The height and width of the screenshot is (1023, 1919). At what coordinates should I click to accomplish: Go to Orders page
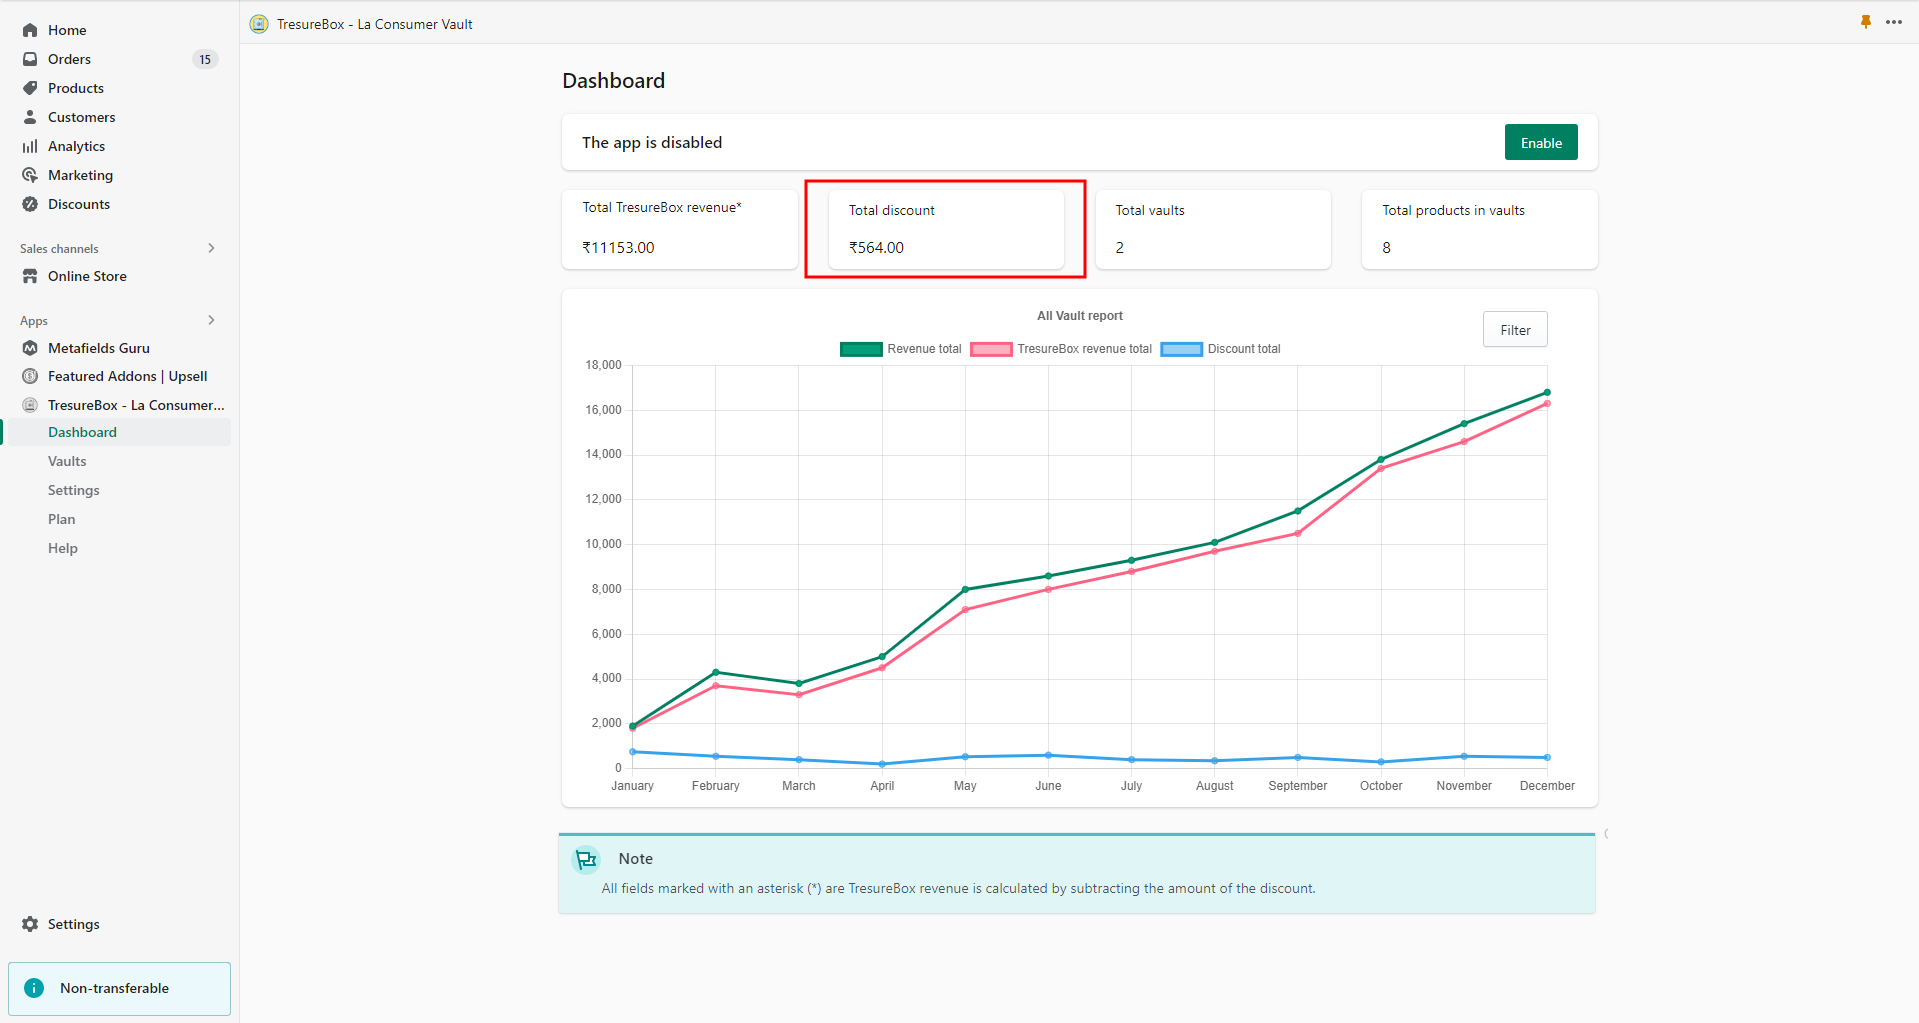click(69, 59)
